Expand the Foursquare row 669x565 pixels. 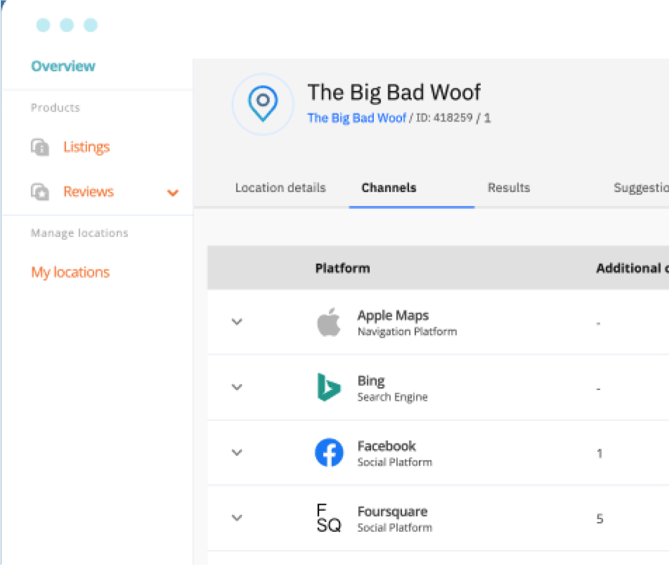tap(237, 518)
